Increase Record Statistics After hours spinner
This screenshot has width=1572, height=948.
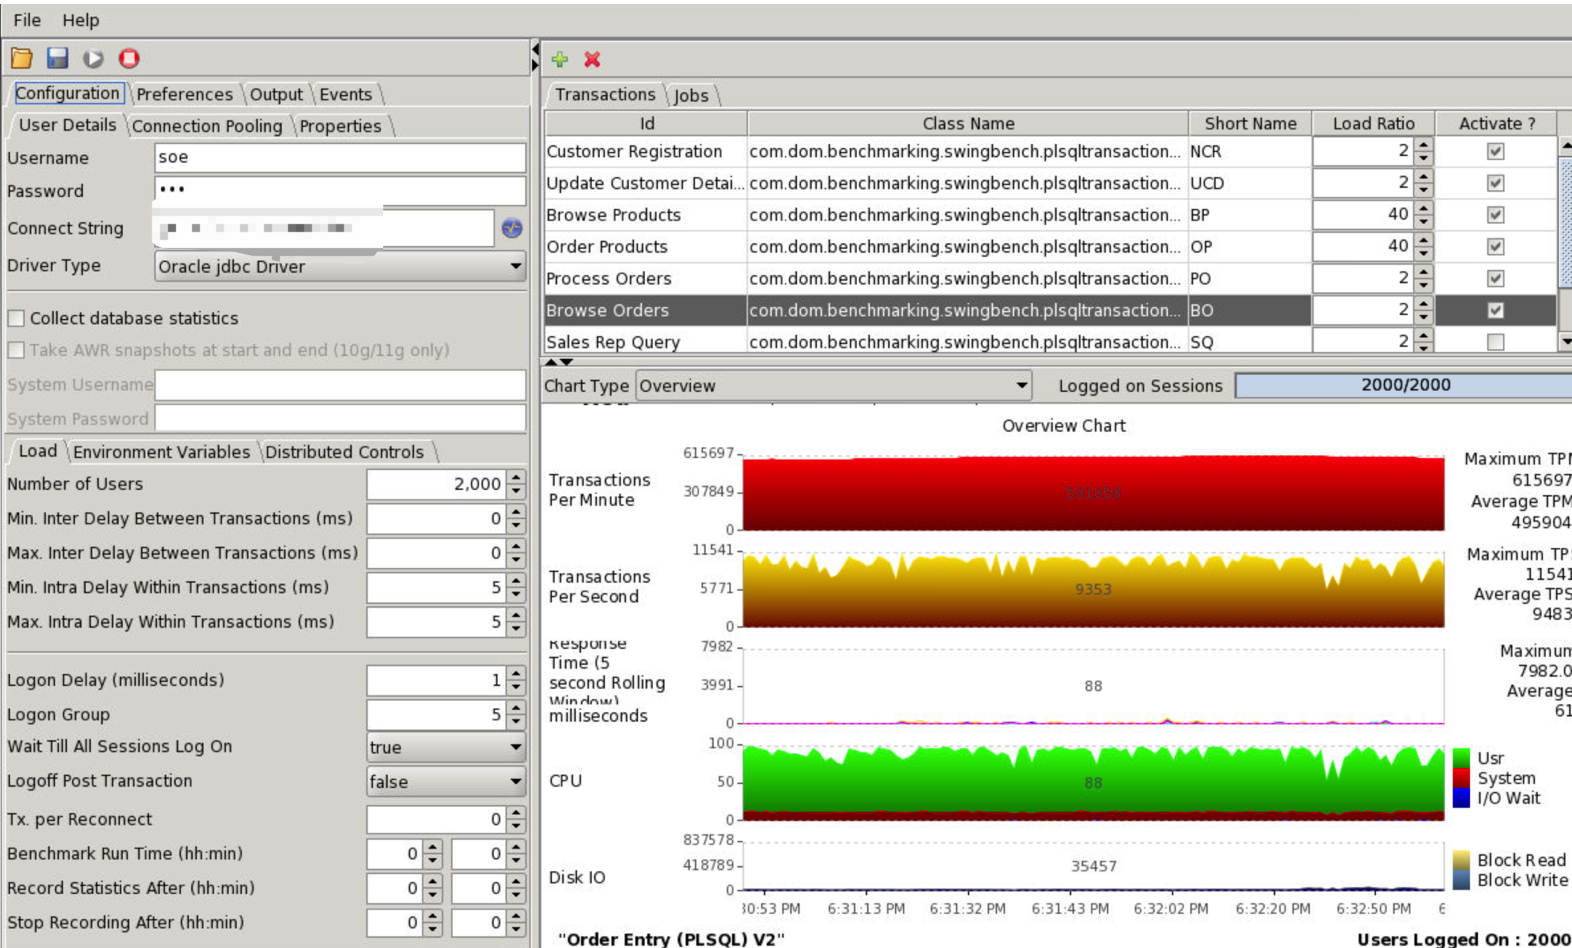432,881
